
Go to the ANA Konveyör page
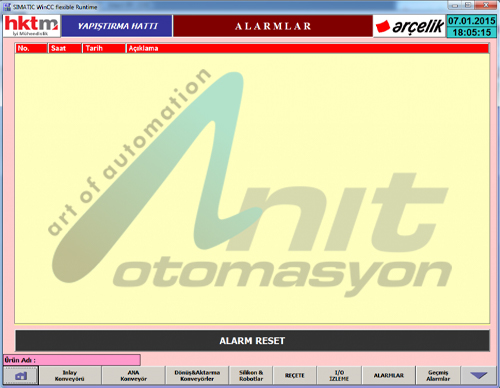coord(134,375)
